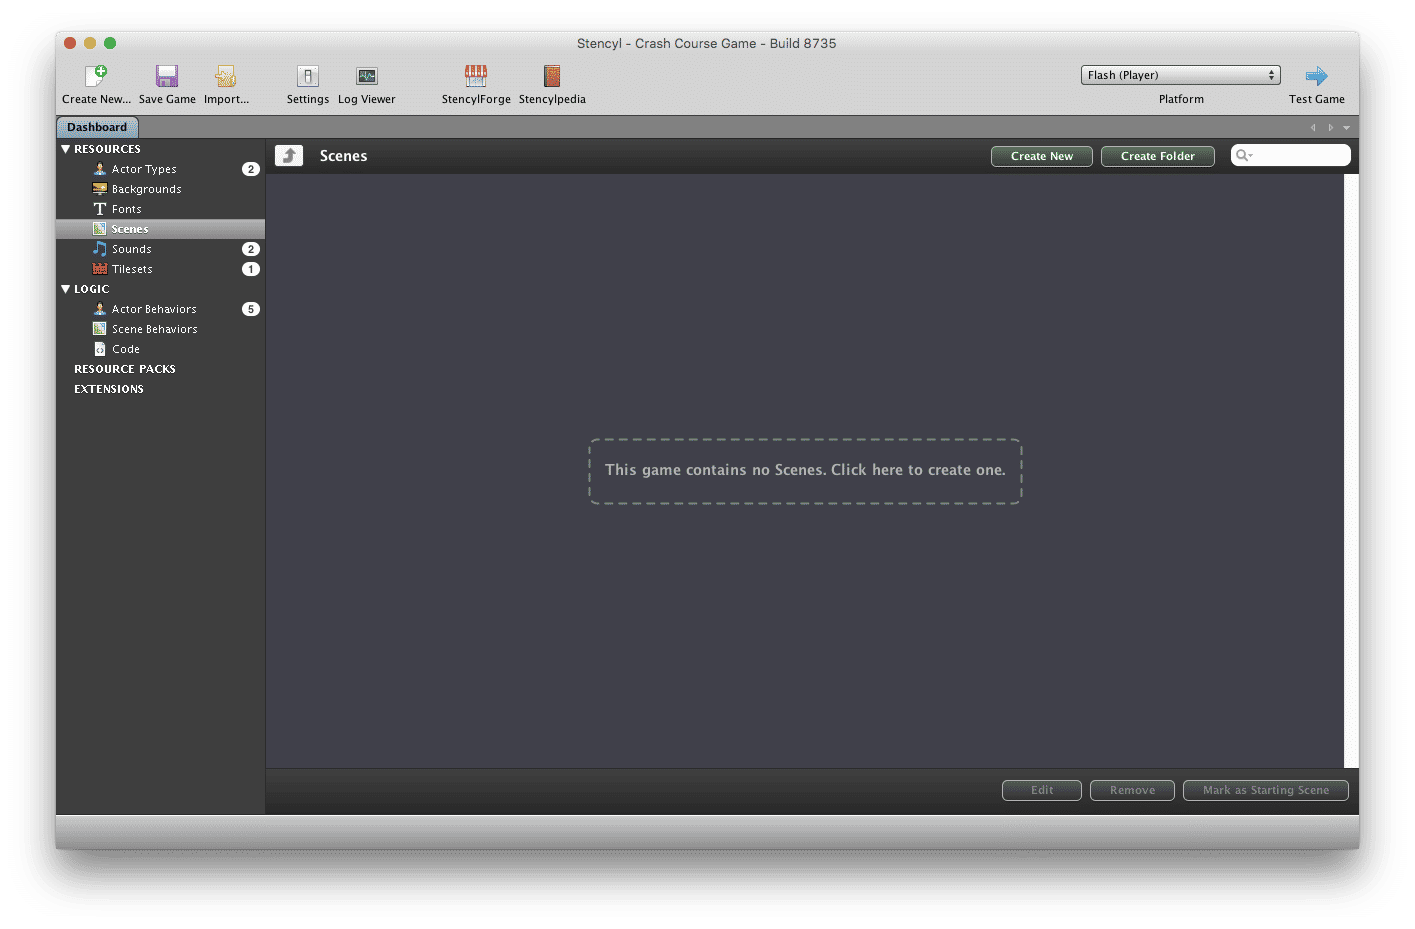Select Tilesets in the sidebar

pos(160,269)
